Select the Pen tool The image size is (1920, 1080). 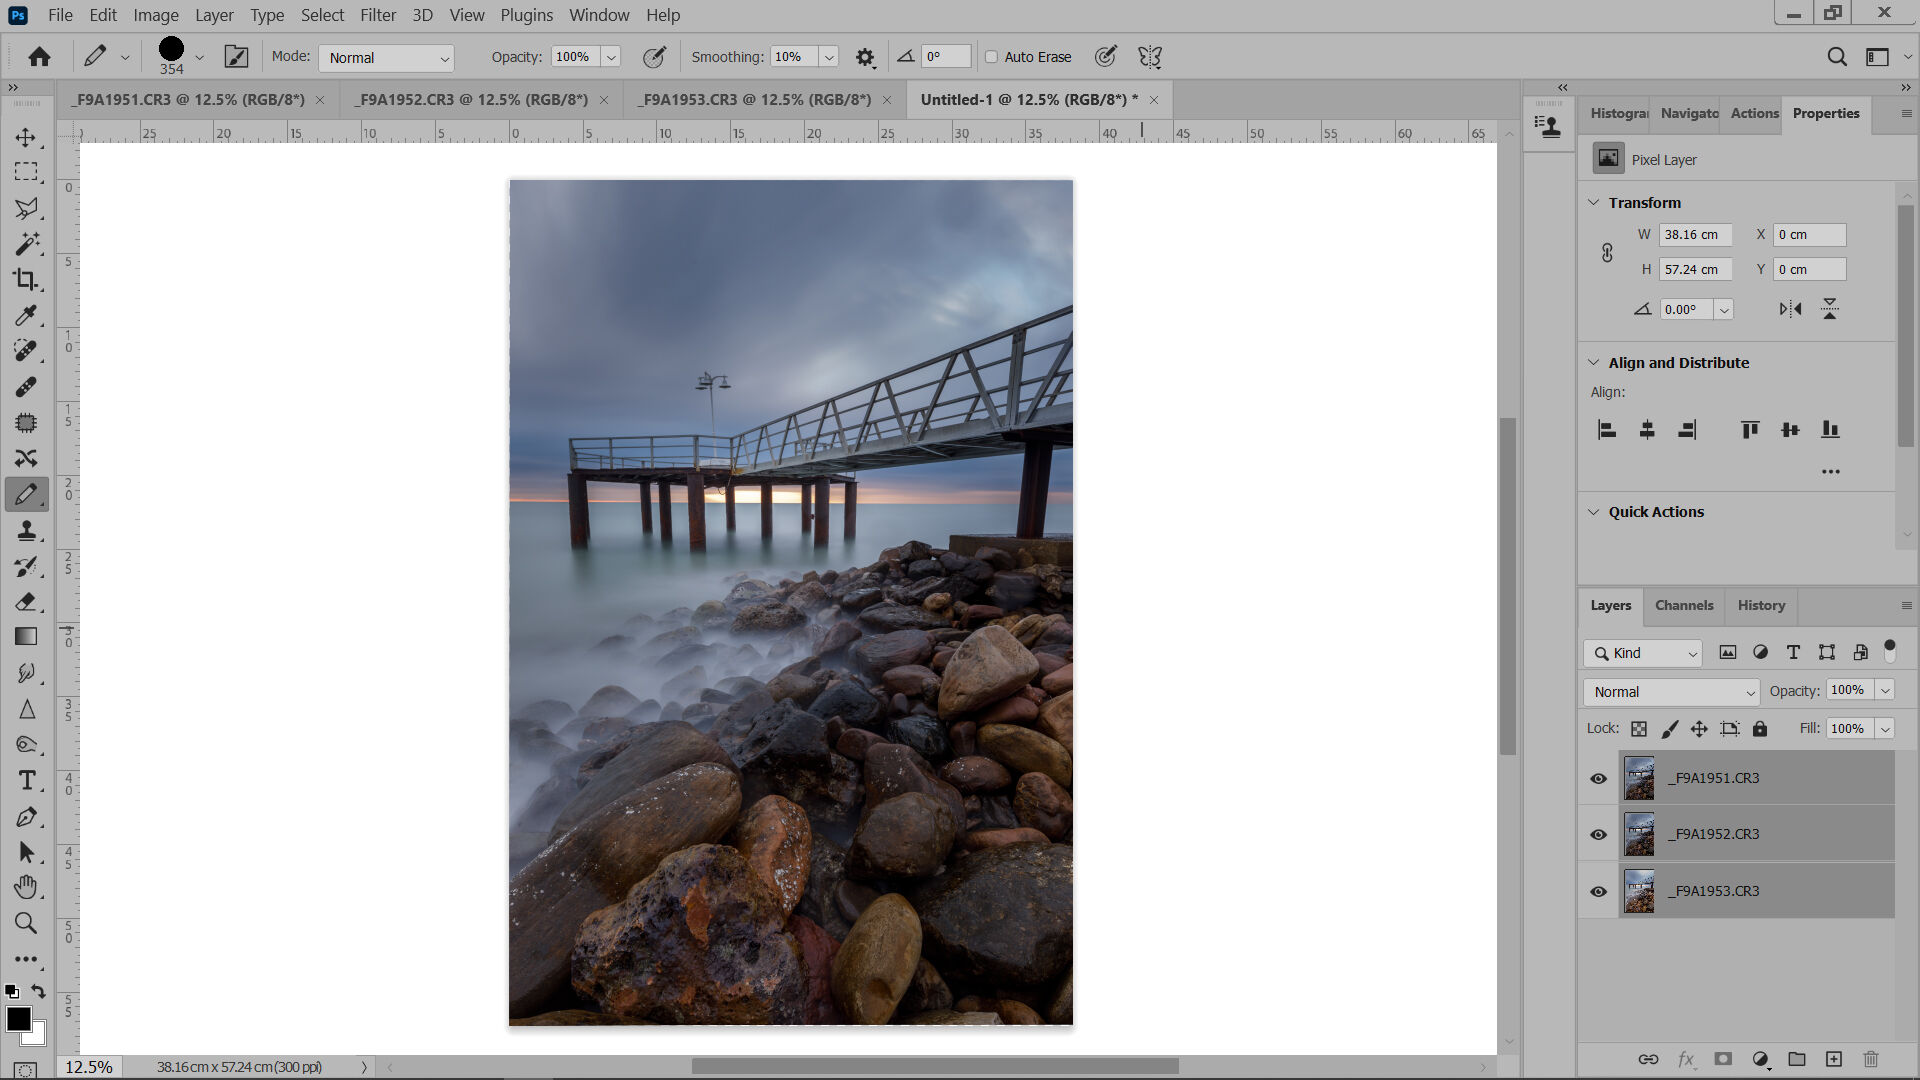click(x=26, y=816)
